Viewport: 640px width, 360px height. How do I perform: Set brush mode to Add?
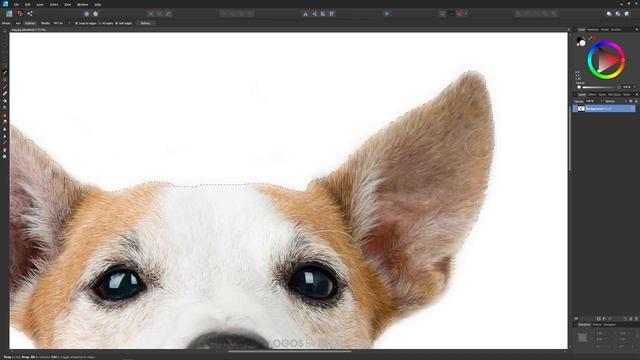18,23
